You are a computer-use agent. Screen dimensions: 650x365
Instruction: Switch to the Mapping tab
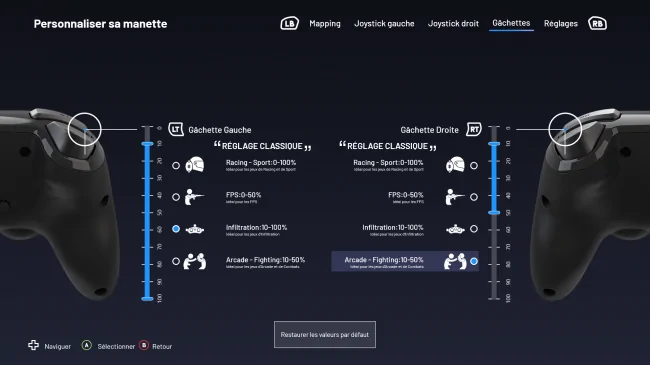325,24
